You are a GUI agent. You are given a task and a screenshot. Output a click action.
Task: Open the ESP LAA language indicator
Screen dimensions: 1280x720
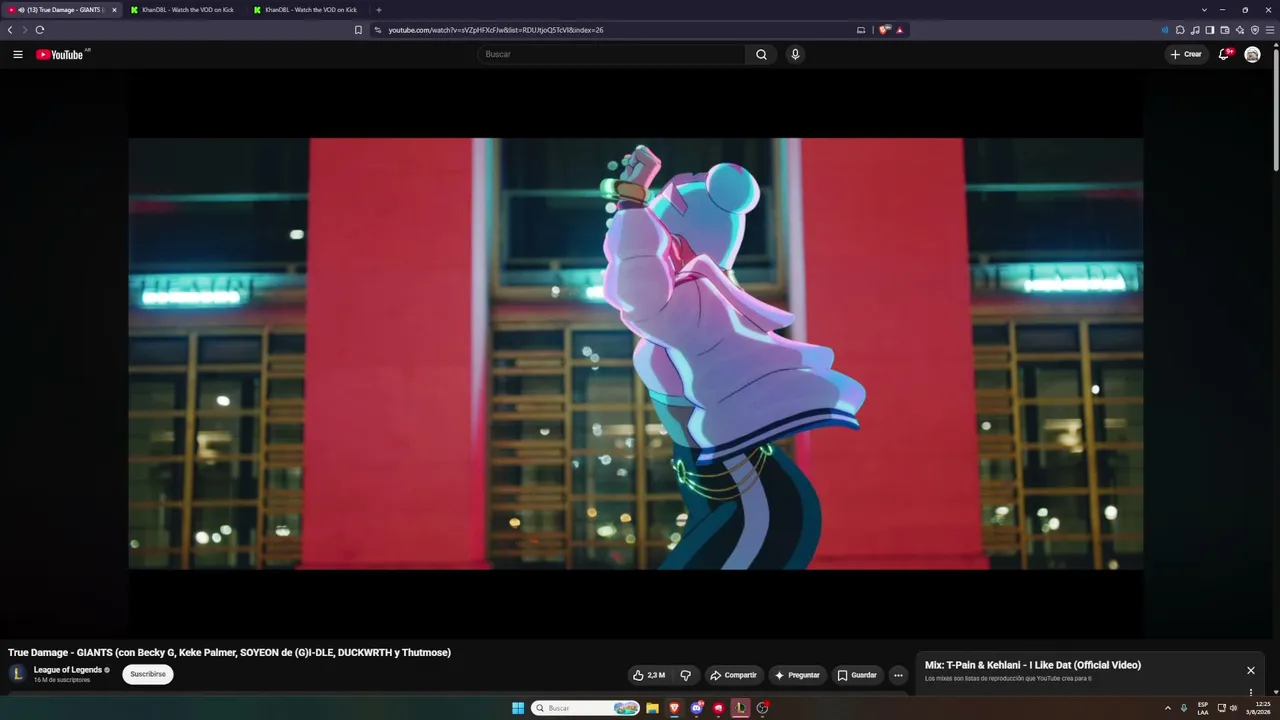click(x=1203, y=708)
